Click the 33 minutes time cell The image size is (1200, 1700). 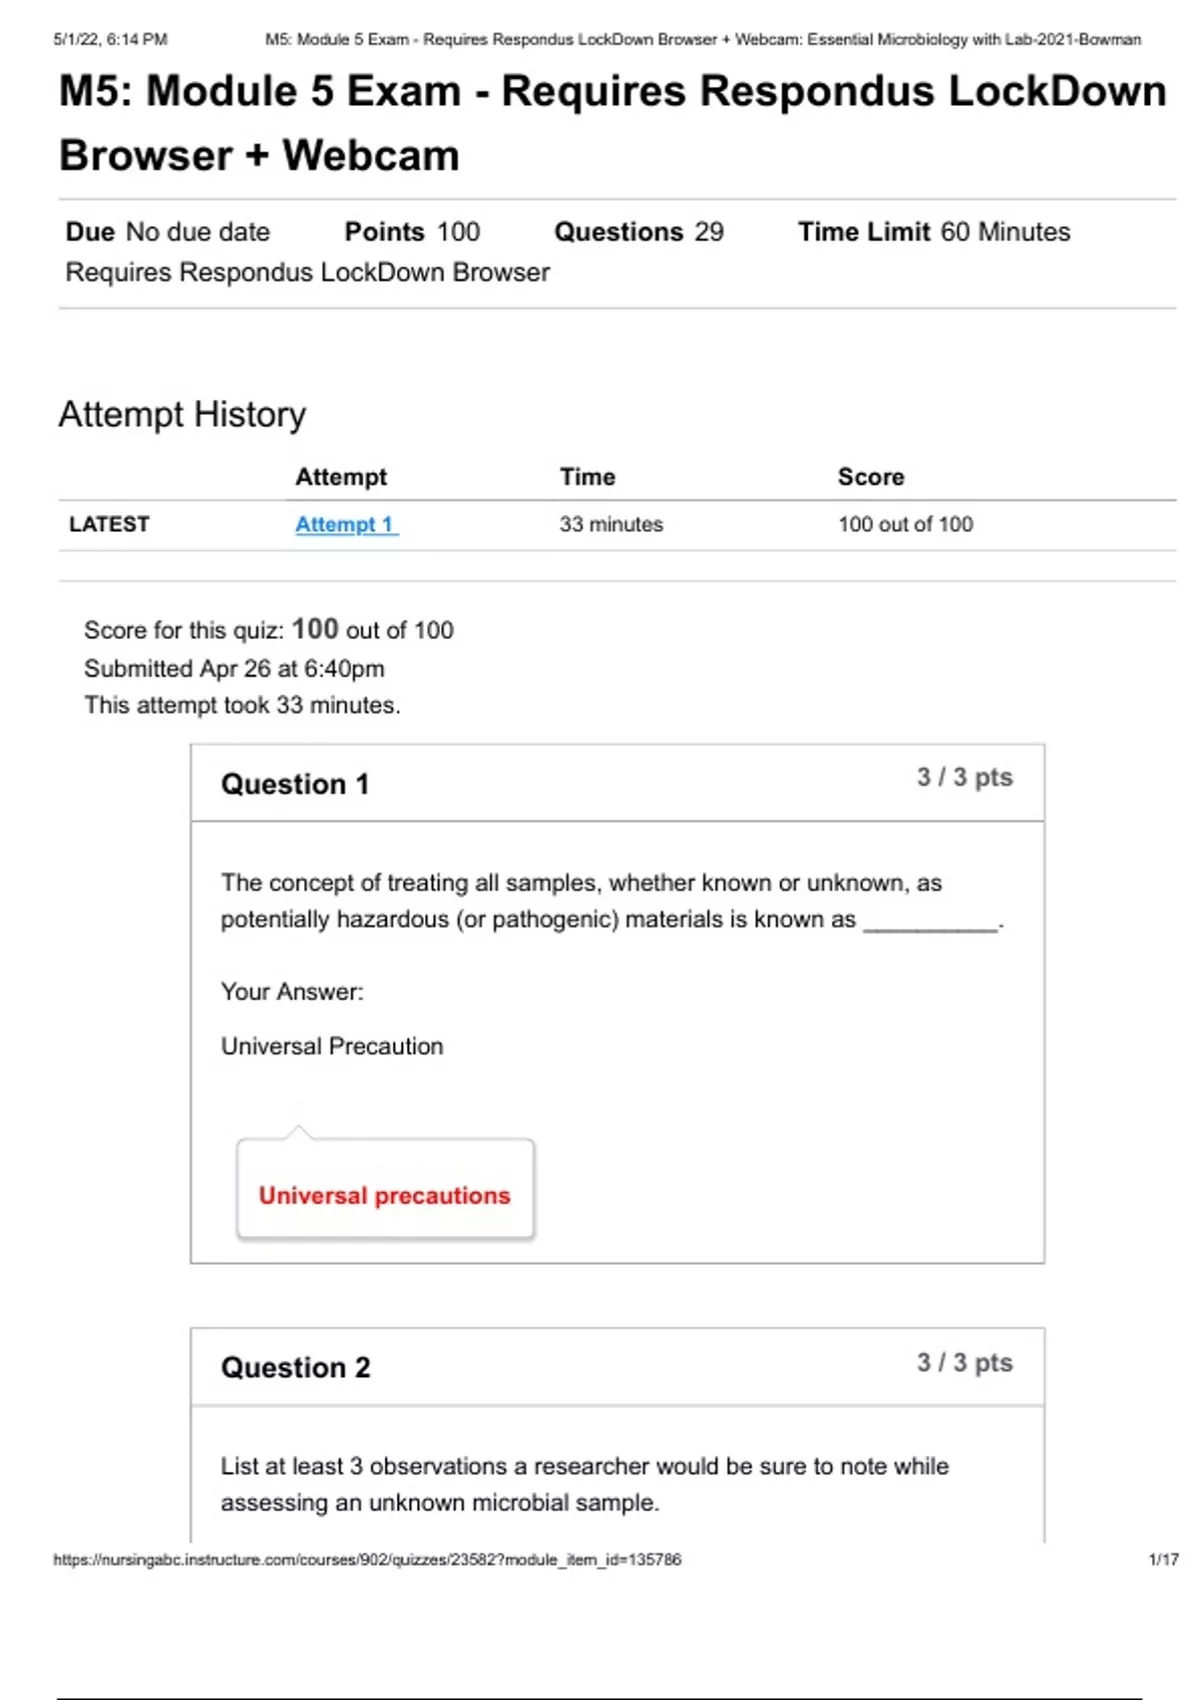tap(611, 524)
